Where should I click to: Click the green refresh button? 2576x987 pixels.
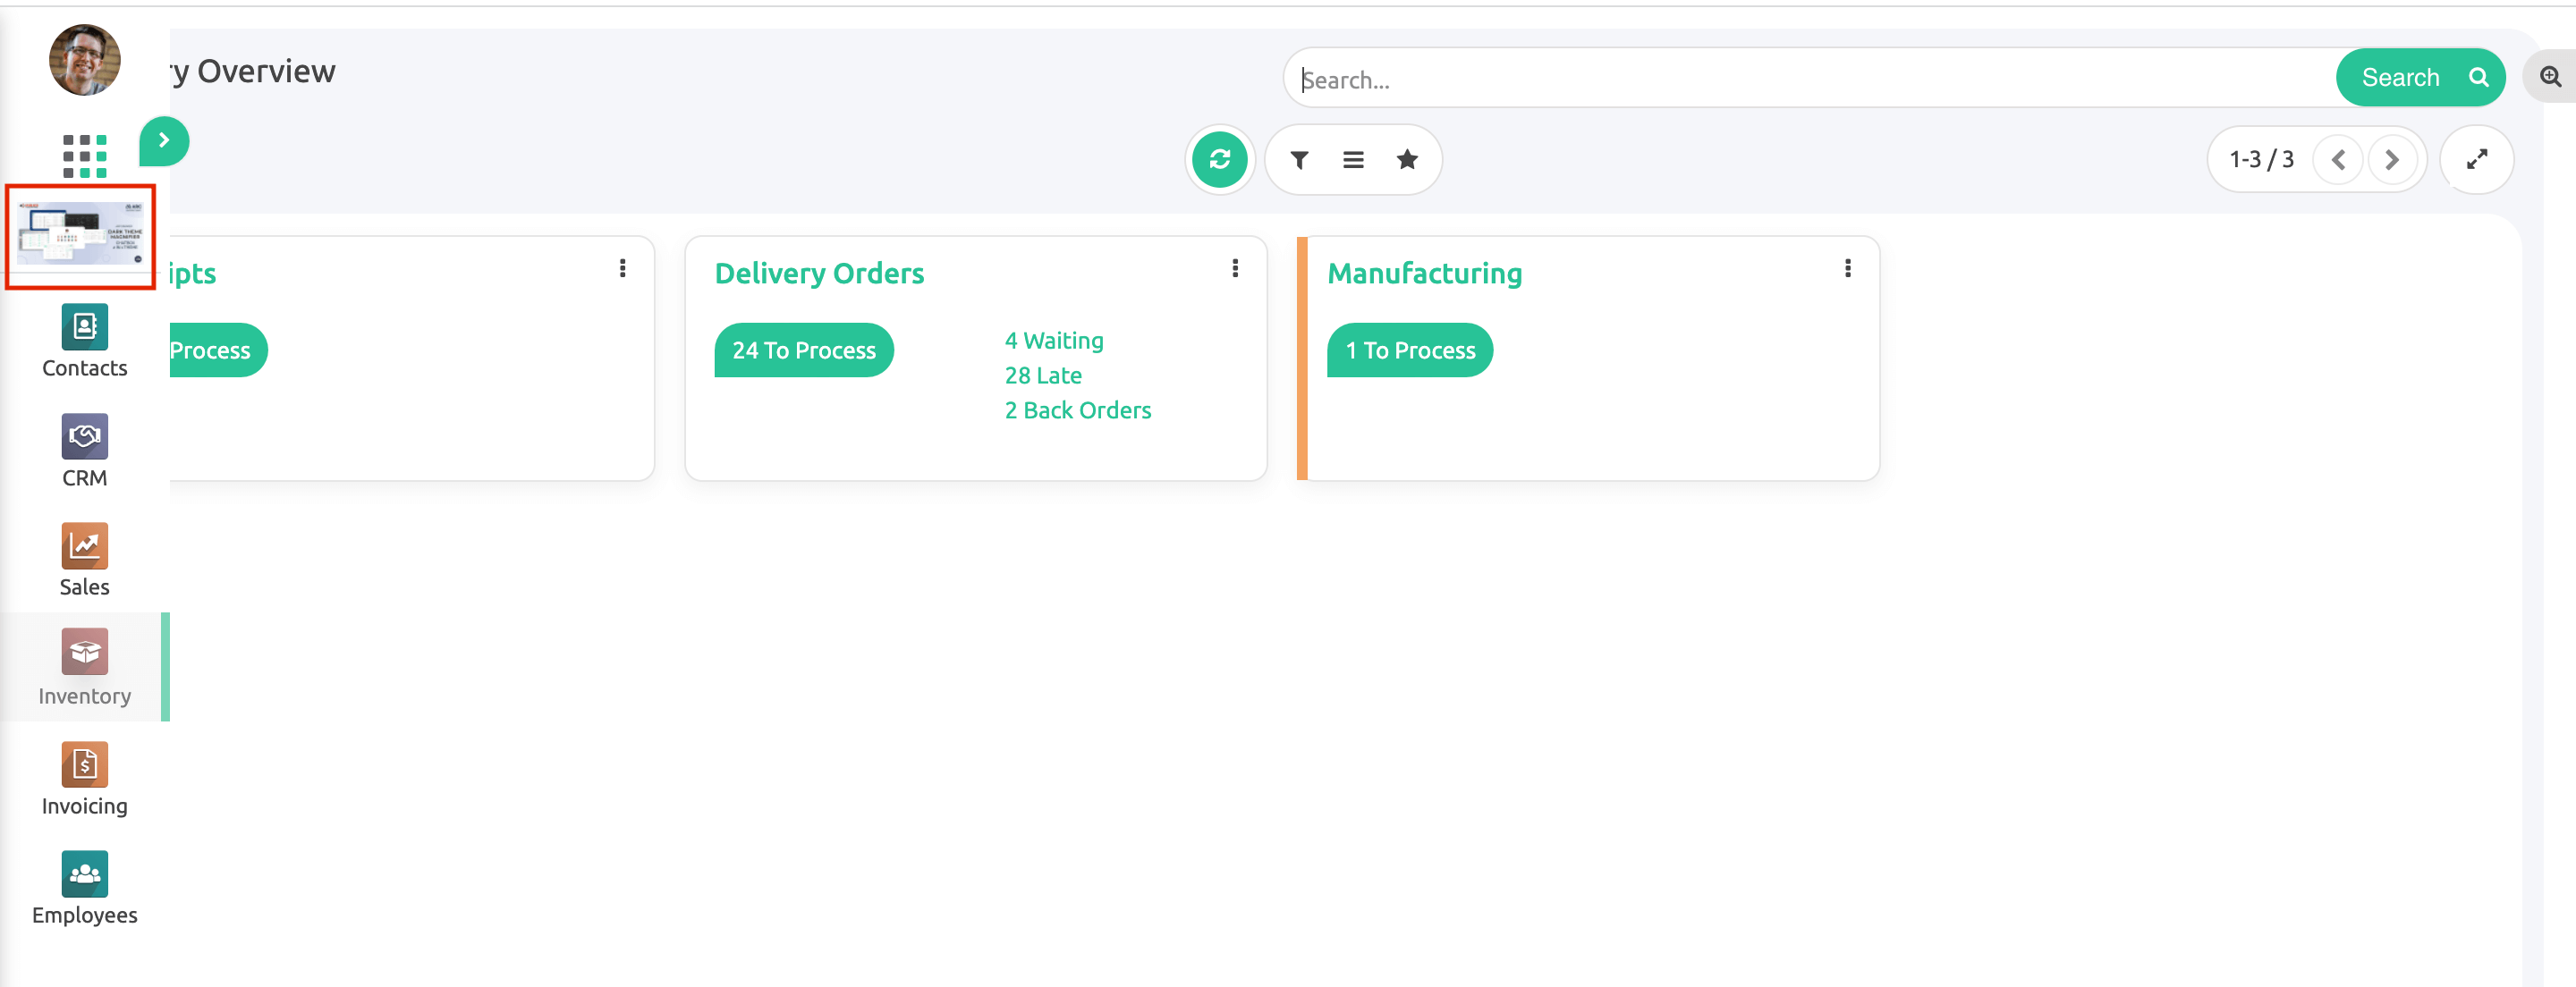pos(1219,160)
